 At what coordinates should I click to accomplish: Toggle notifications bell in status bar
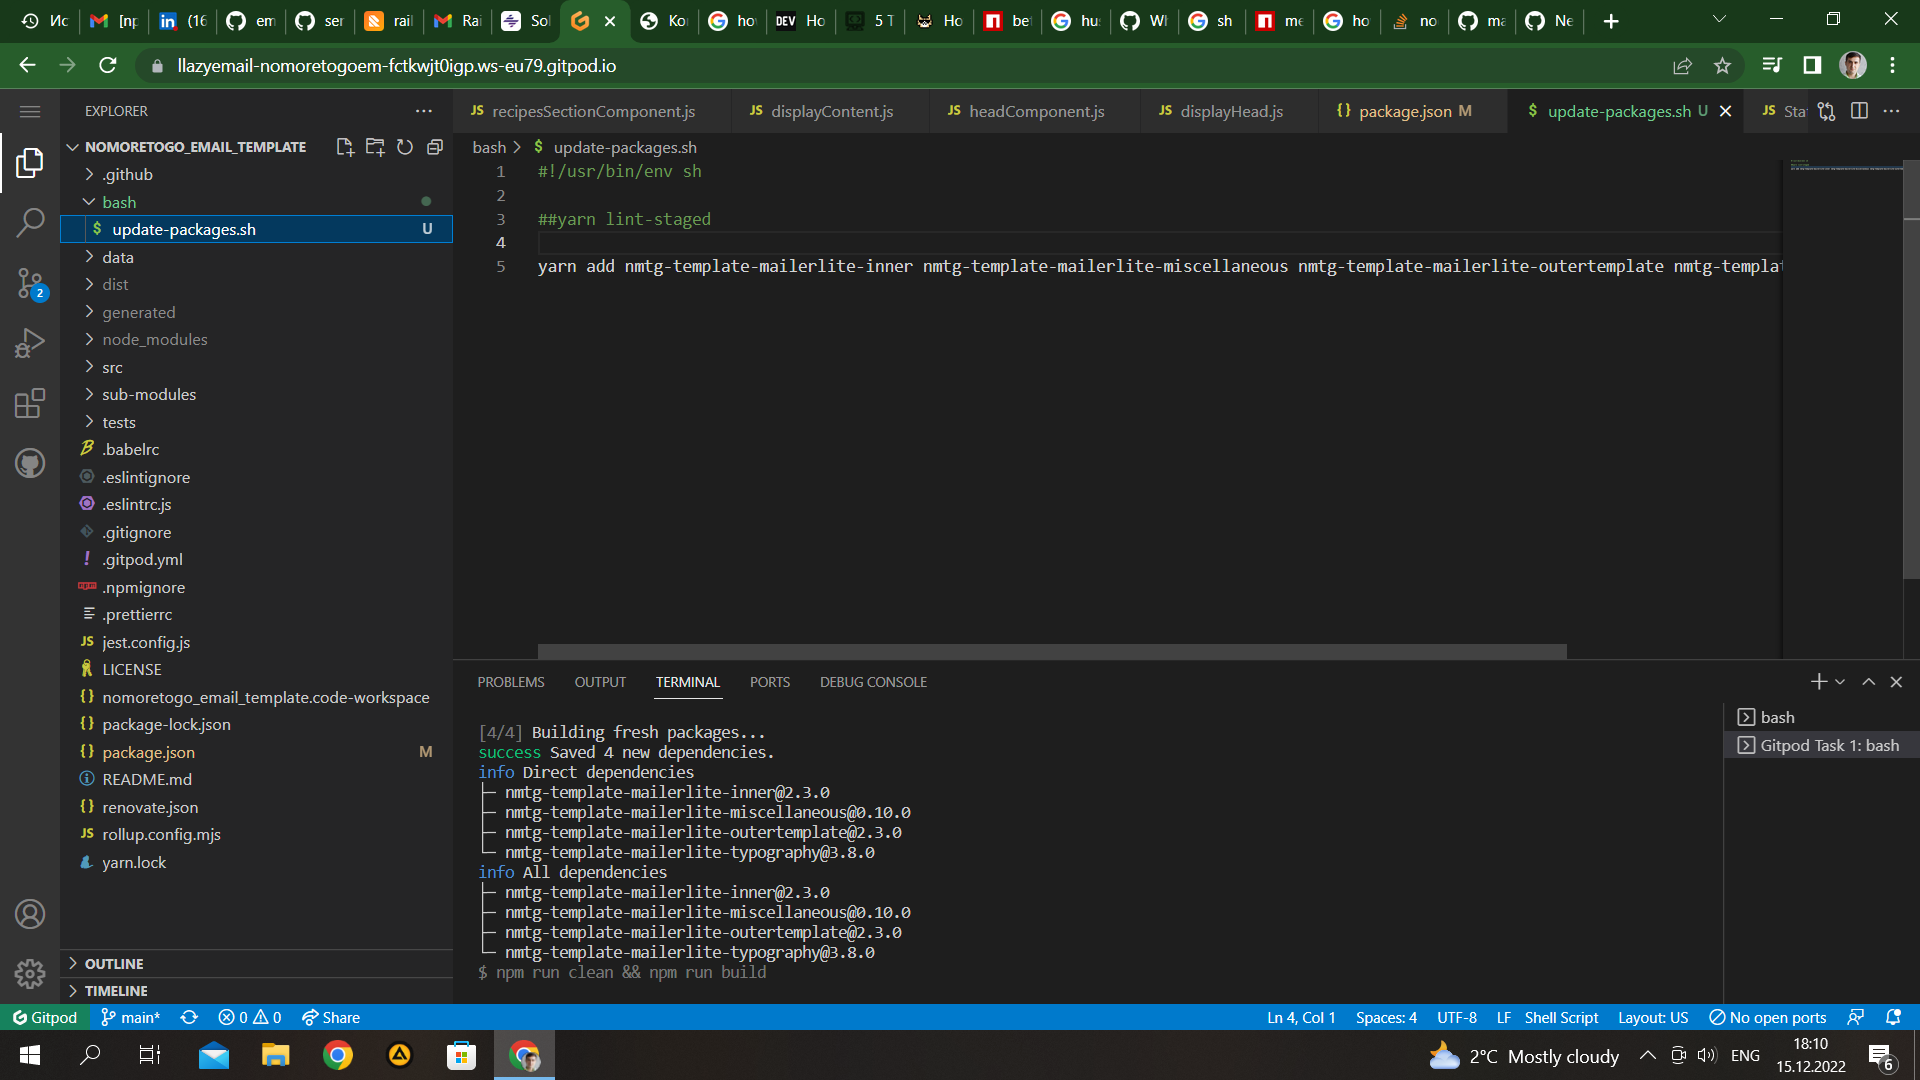point(1893,1017)
